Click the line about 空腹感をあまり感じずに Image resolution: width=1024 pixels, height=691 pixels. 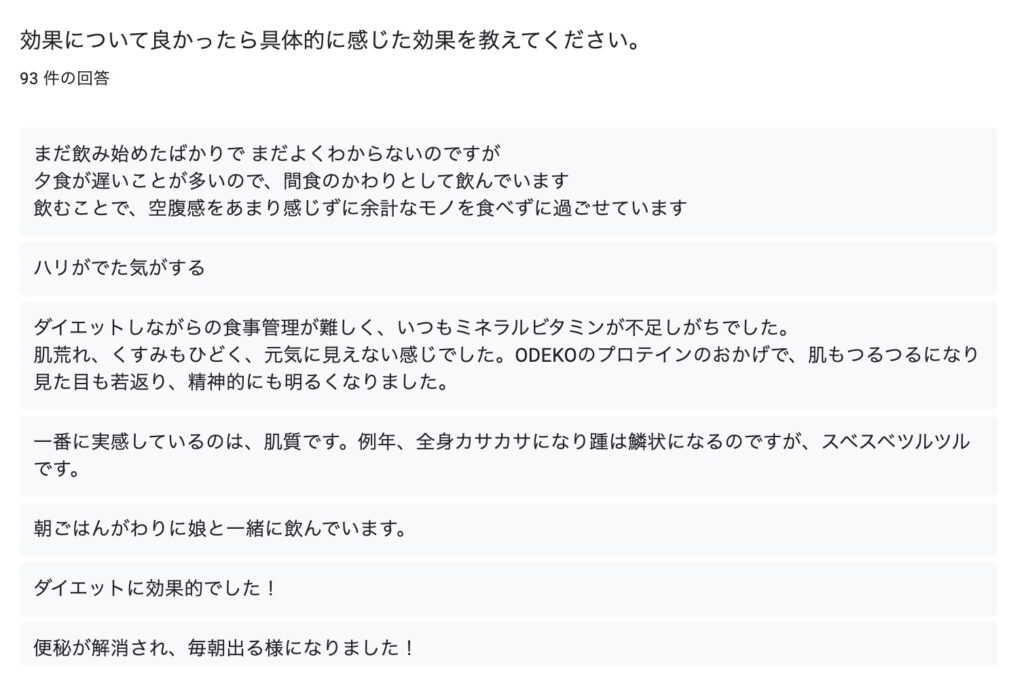360,208
